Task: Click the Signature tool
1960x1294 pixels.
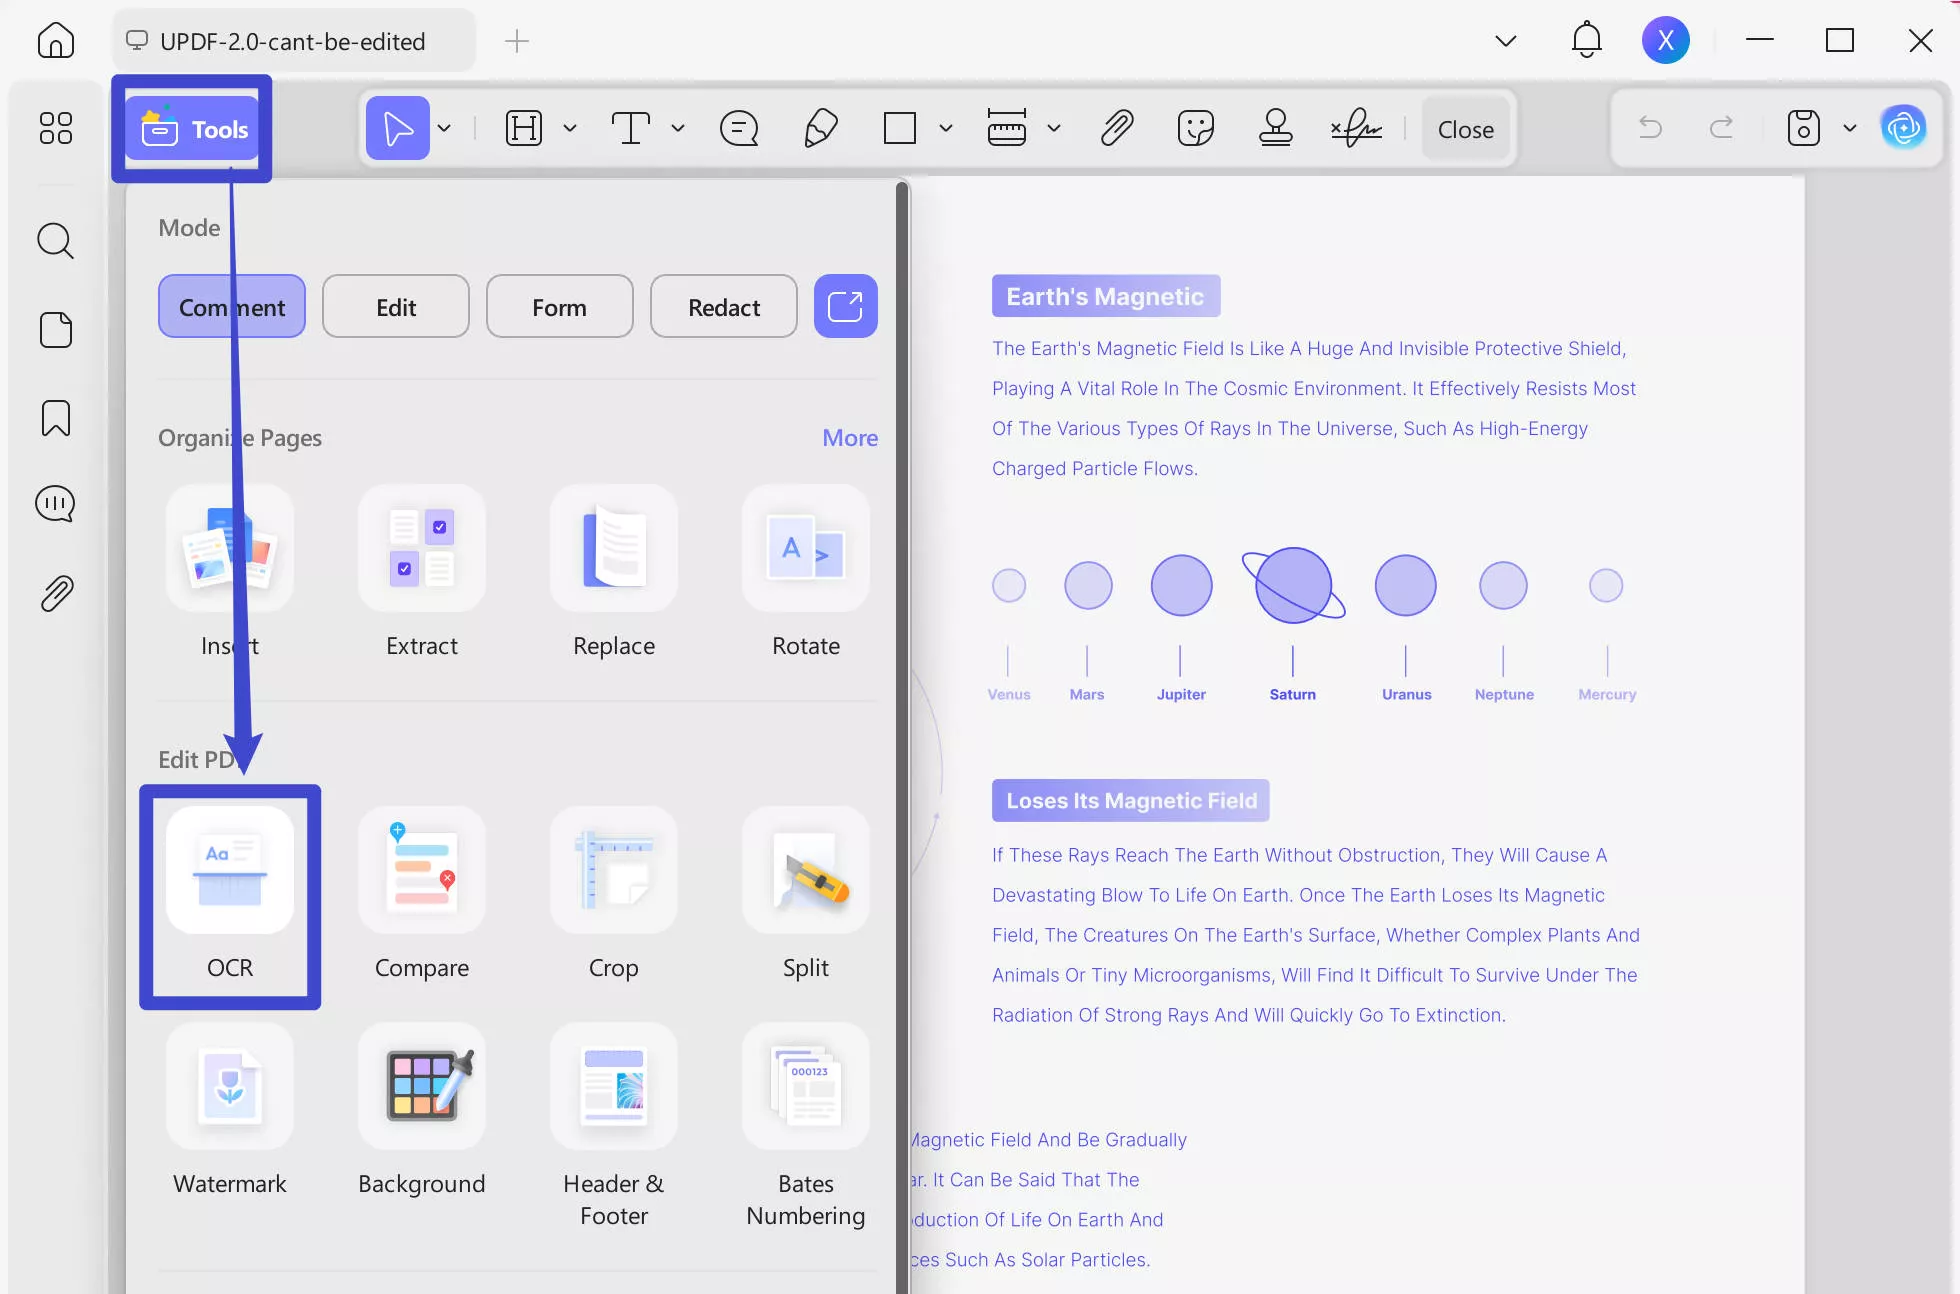Action: (x=1355, y=128)
